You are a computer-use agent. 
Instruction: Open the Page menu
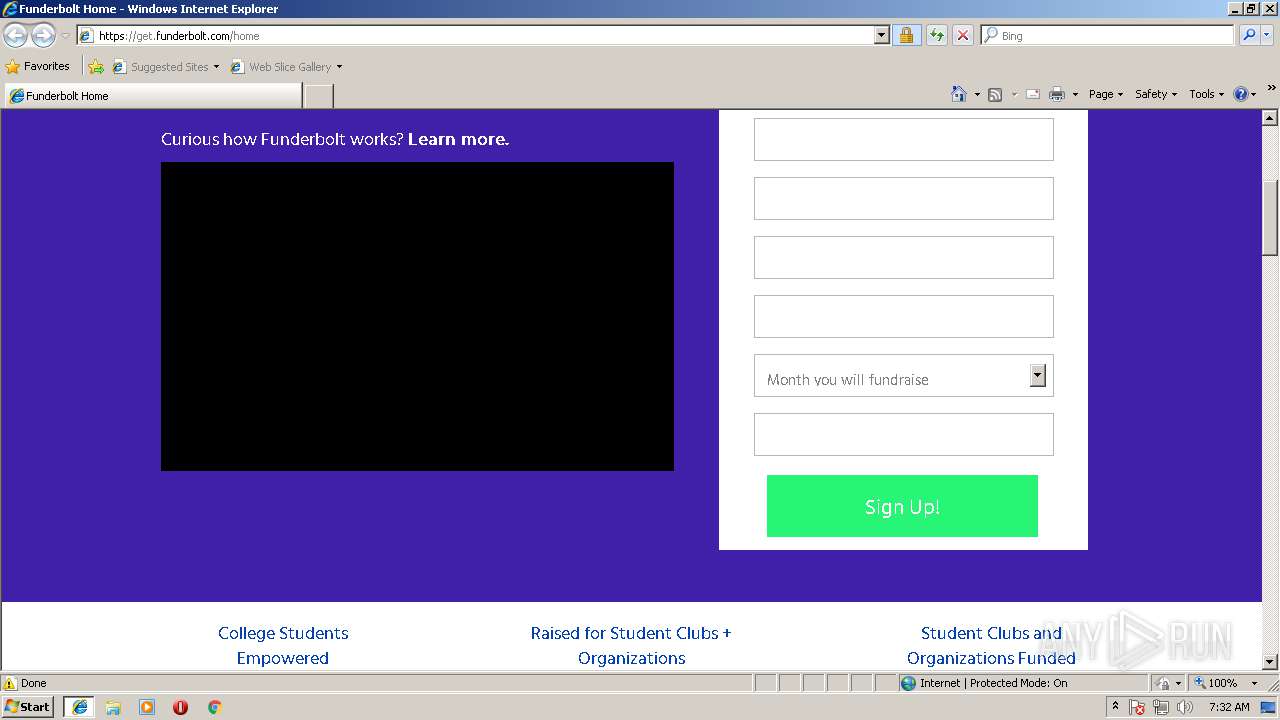pyautogui.click(x=1106, y=94)
